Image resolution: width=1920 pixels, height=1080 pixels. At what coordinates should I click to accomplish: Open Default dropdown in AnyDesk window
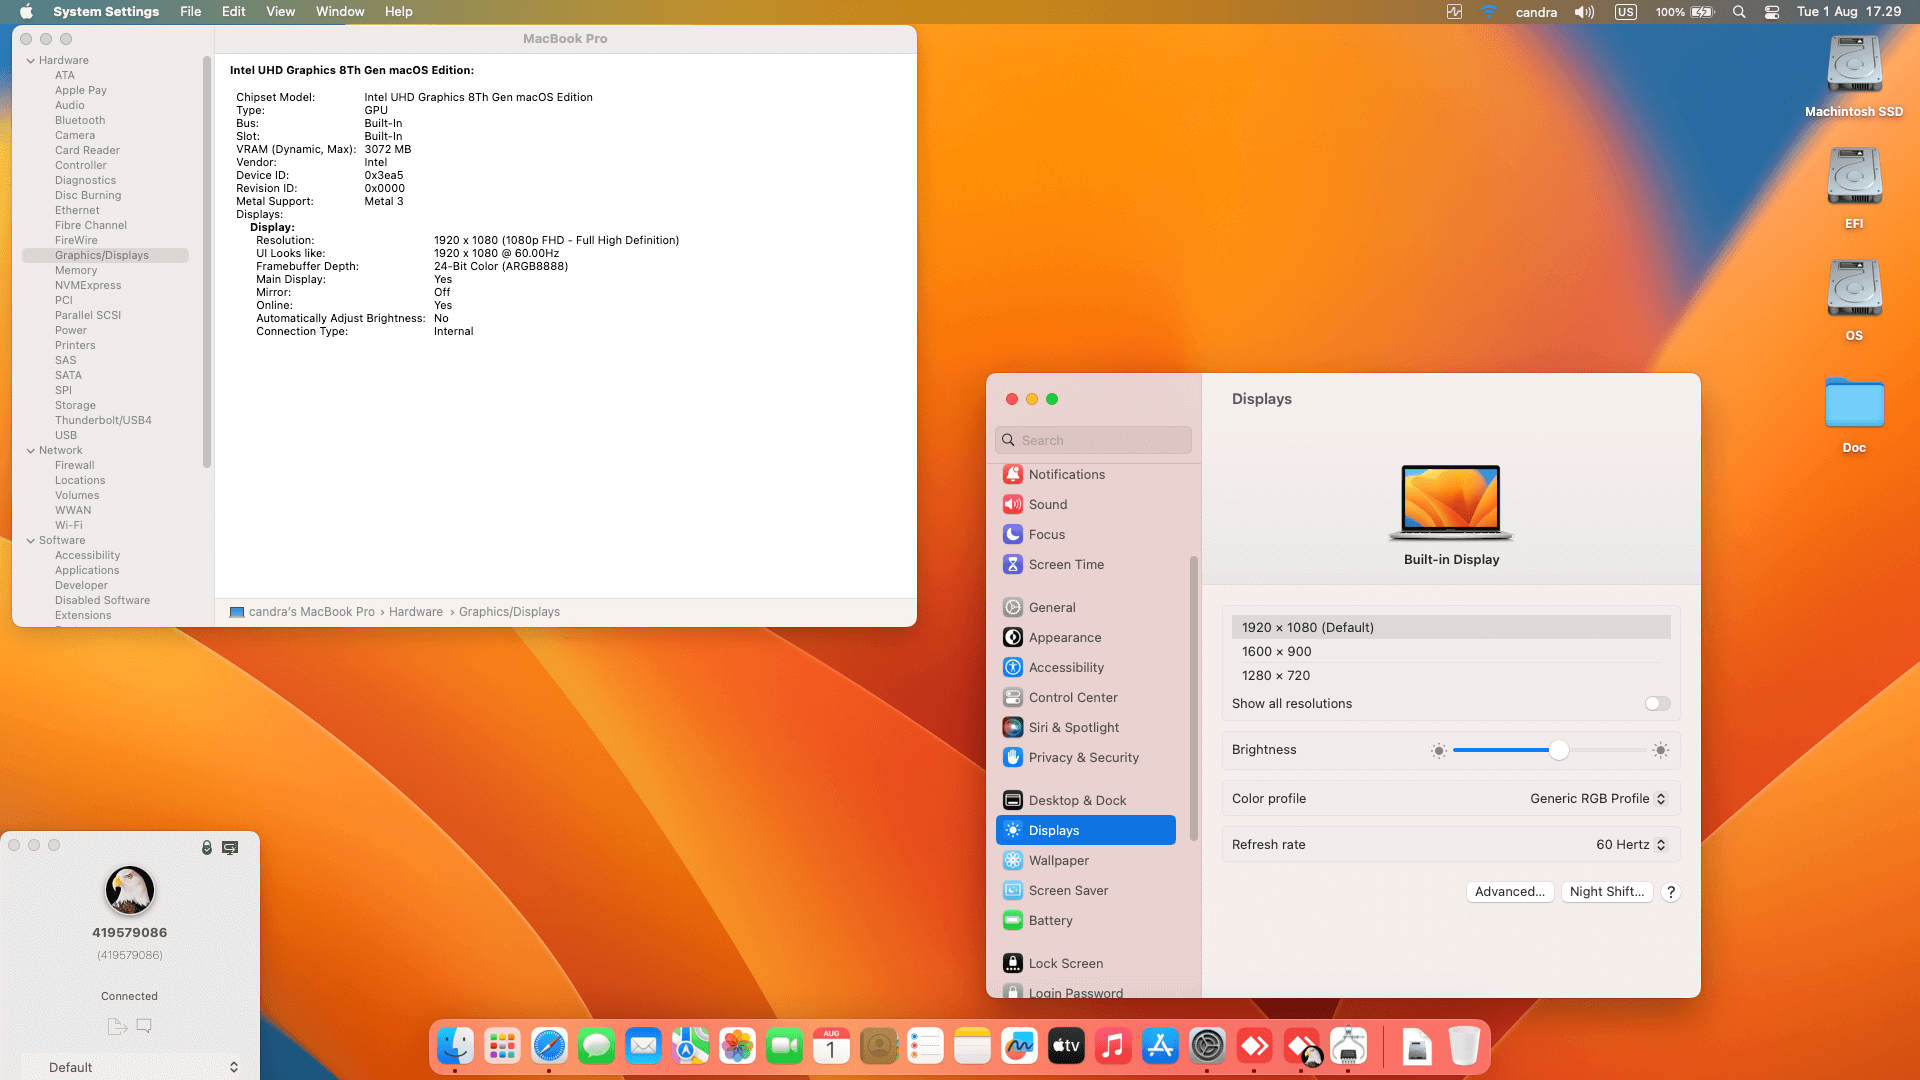point(144,1067)
